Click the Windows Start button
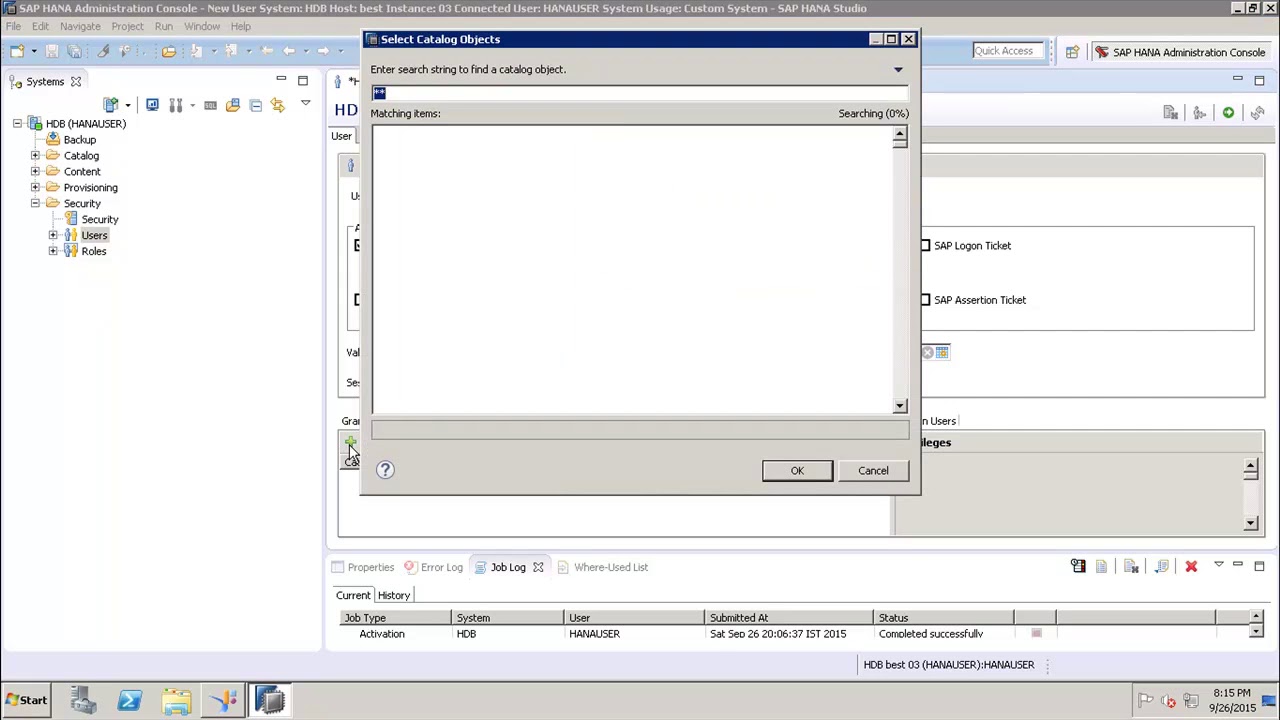This screenshot has width=1280, height=720. (25, 700)
